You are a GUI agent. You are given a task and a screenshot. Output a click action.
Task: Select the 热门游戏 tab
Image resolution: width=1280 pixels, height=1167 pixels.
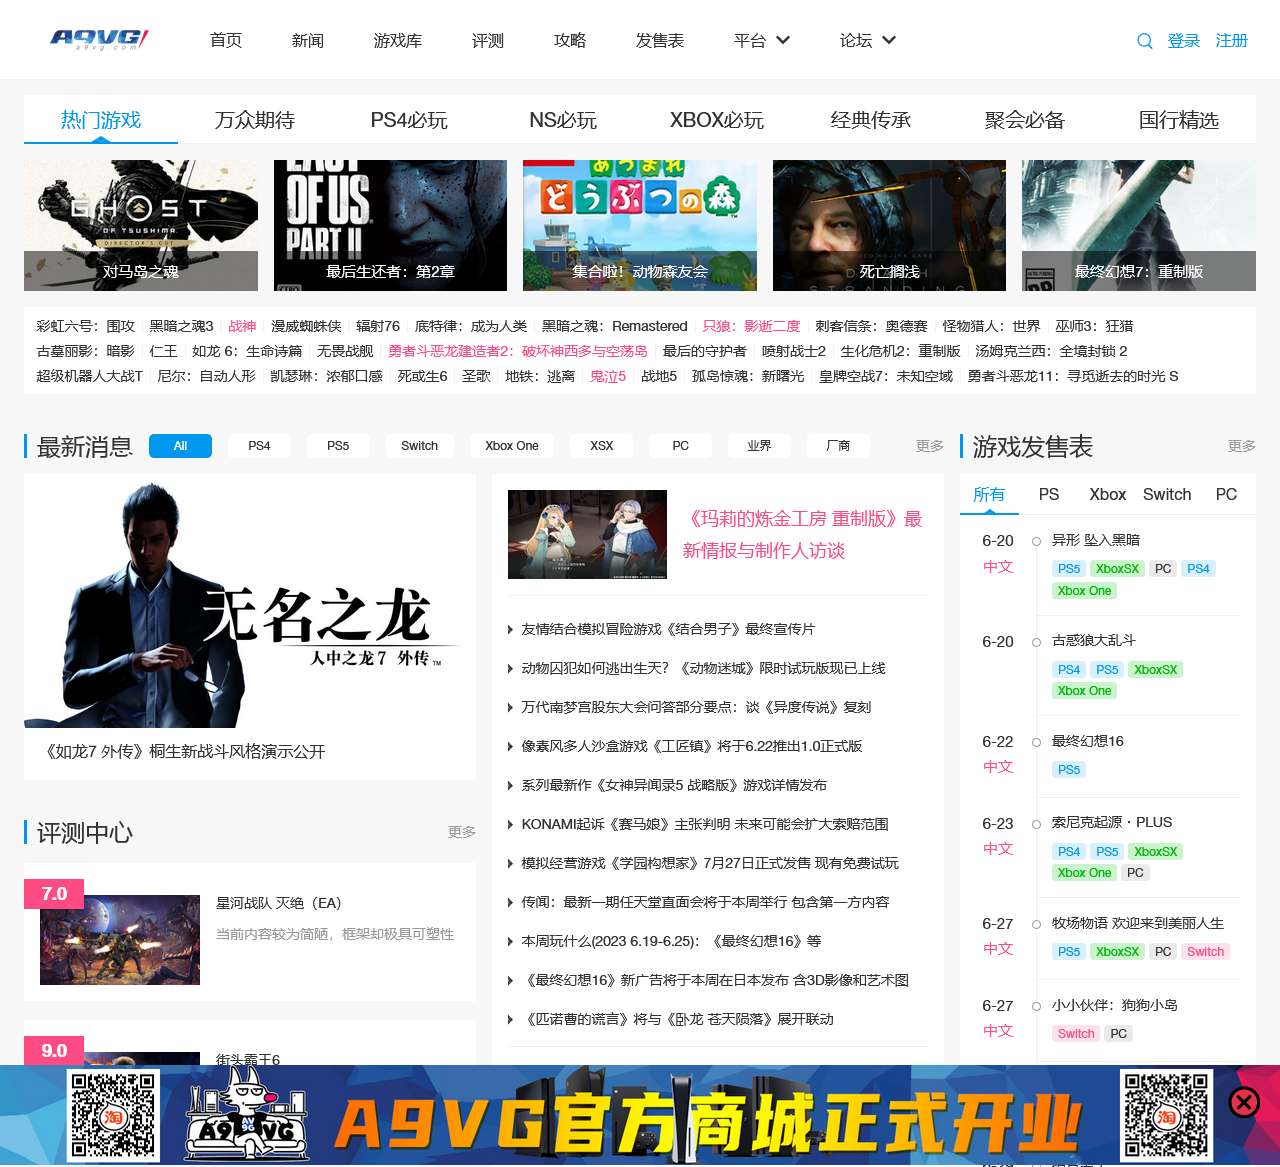(101, 120)
